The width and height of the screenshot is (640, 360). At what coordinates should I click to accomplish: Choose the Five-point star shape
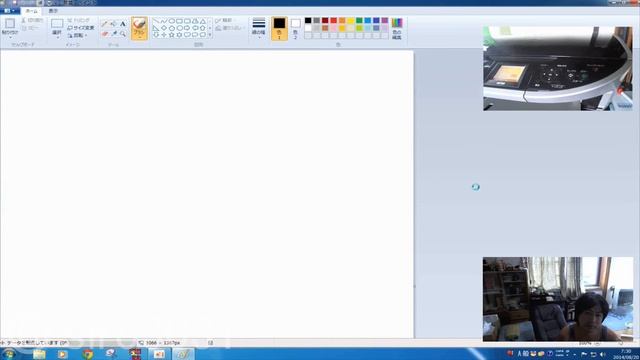(171, 35)
